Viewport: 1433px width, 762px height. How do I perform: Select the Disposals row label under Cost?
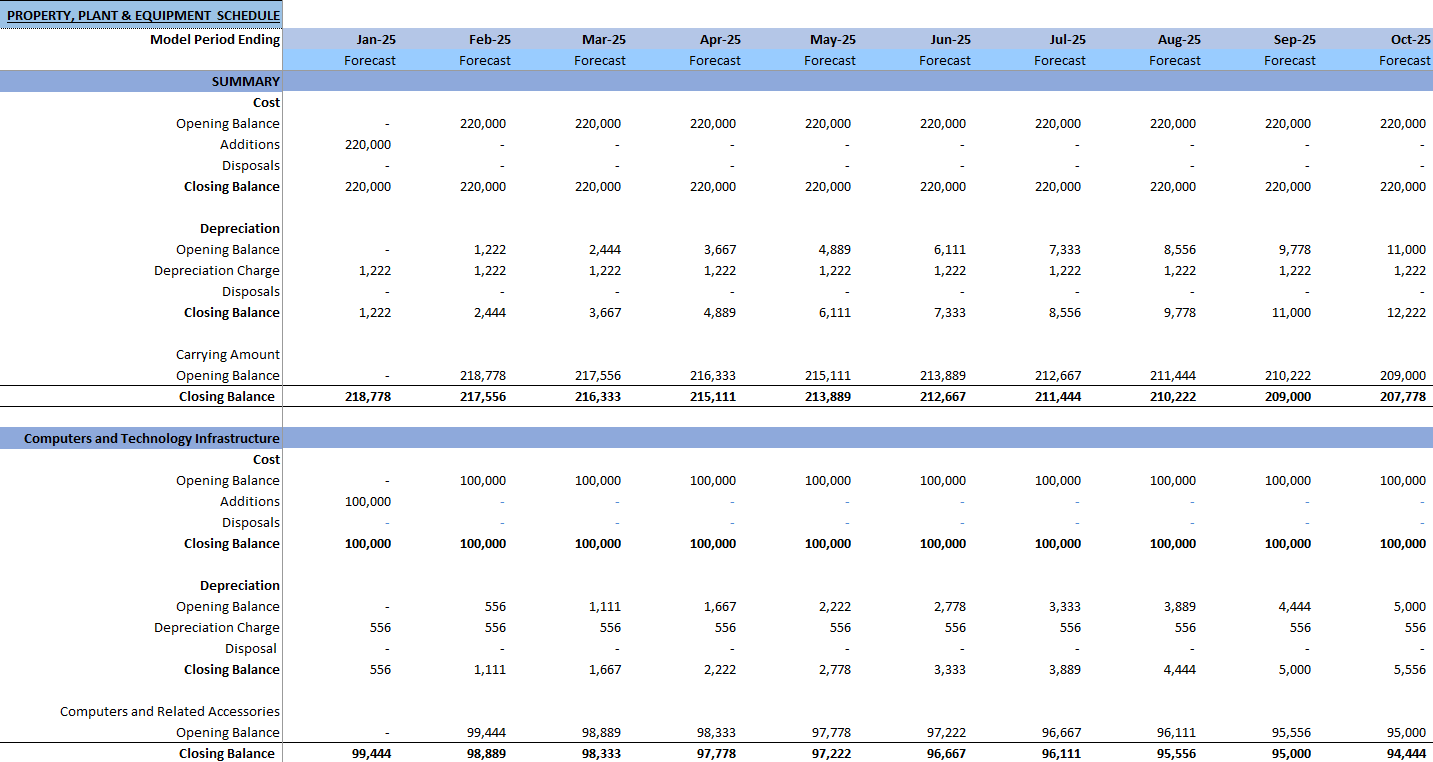[250, 165]
